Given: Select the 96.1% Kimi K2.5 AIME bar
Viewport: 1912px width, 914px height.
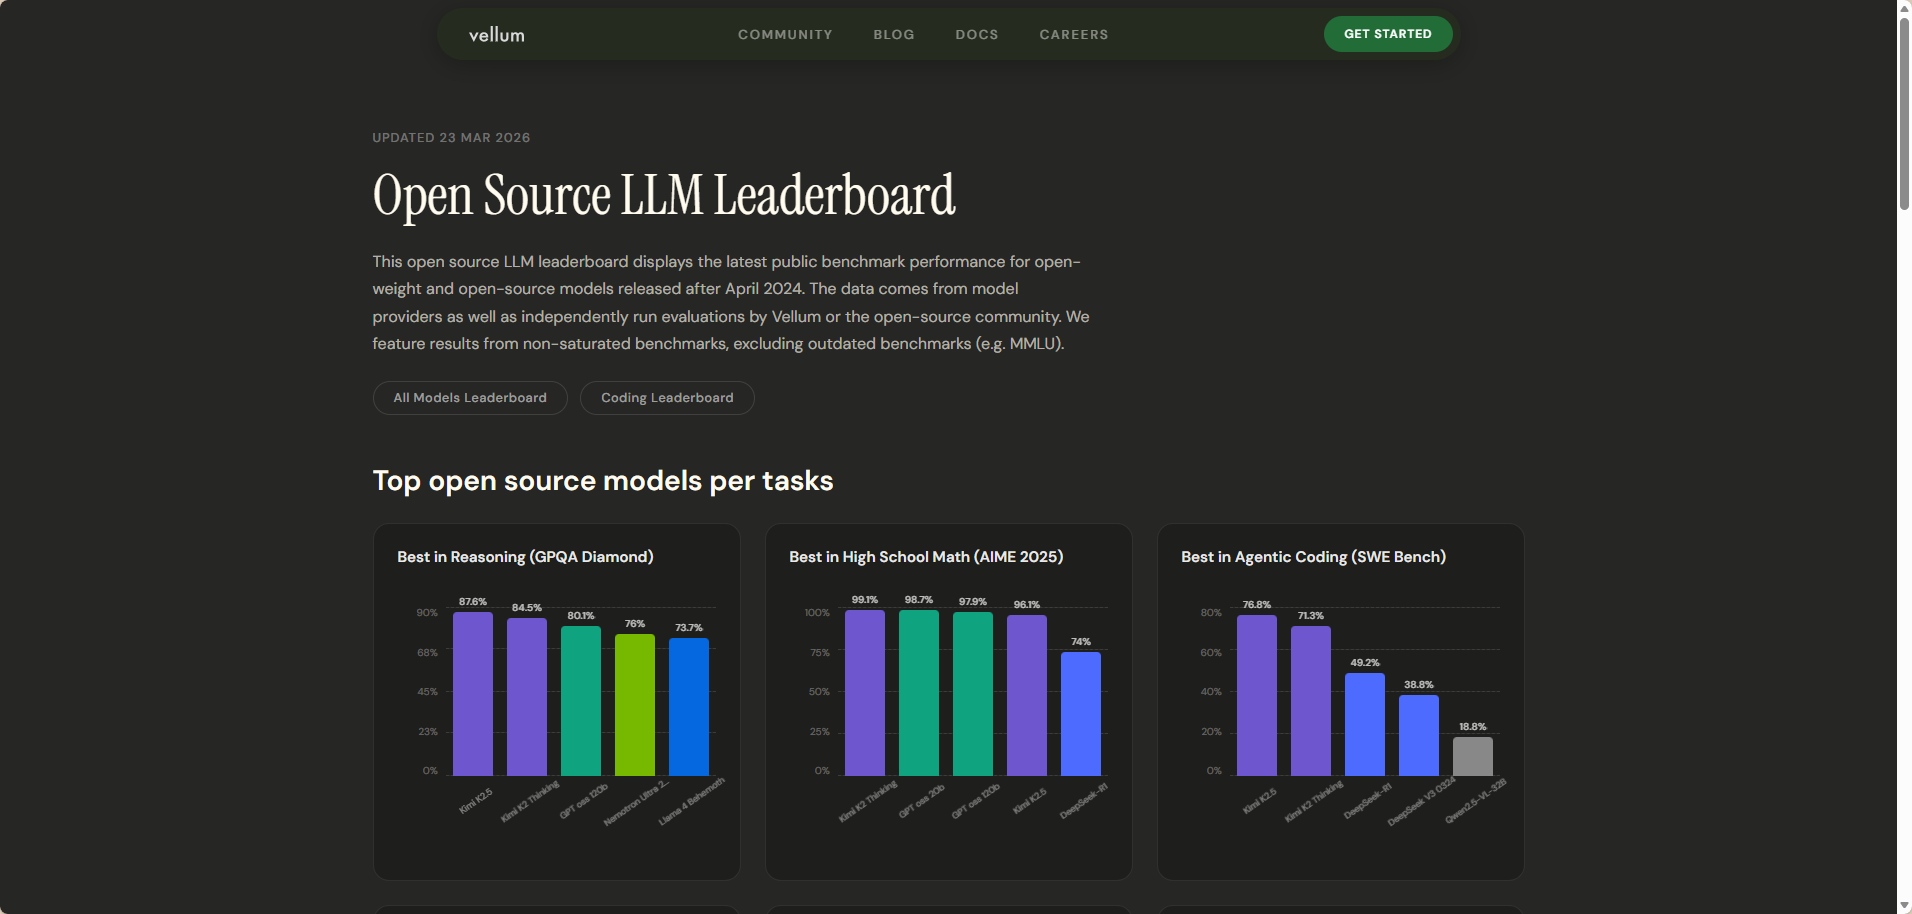Looking at the screenshot, I should coord(1027,696).
